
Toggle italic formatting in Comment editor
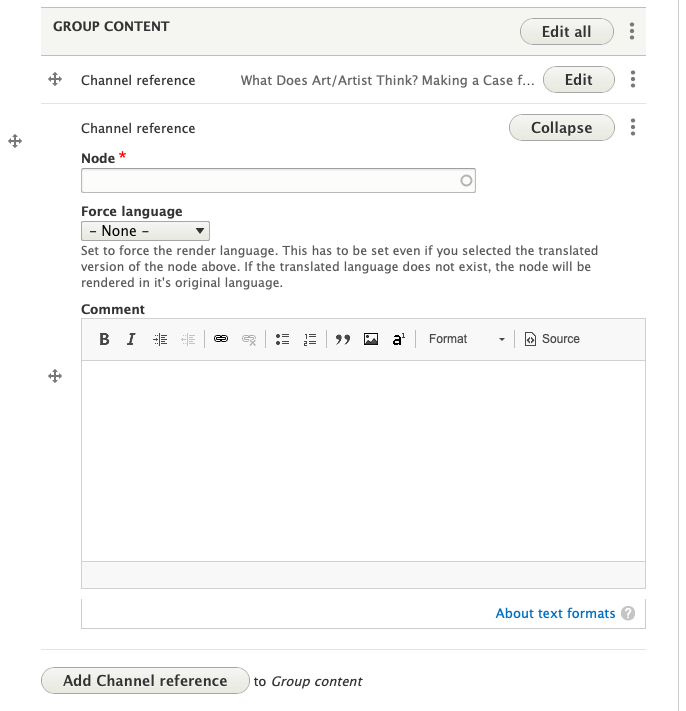(131, 339)
